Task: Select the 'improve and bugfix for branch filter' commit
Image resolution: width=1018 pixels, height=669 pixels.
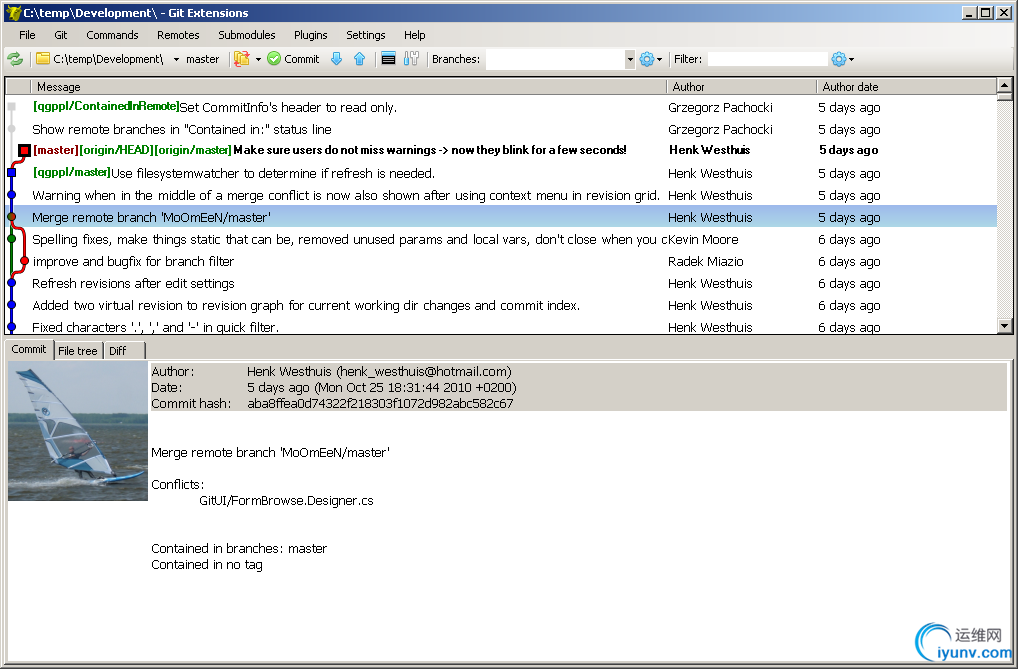Action: pyautogui.click(x=133, y=262)
